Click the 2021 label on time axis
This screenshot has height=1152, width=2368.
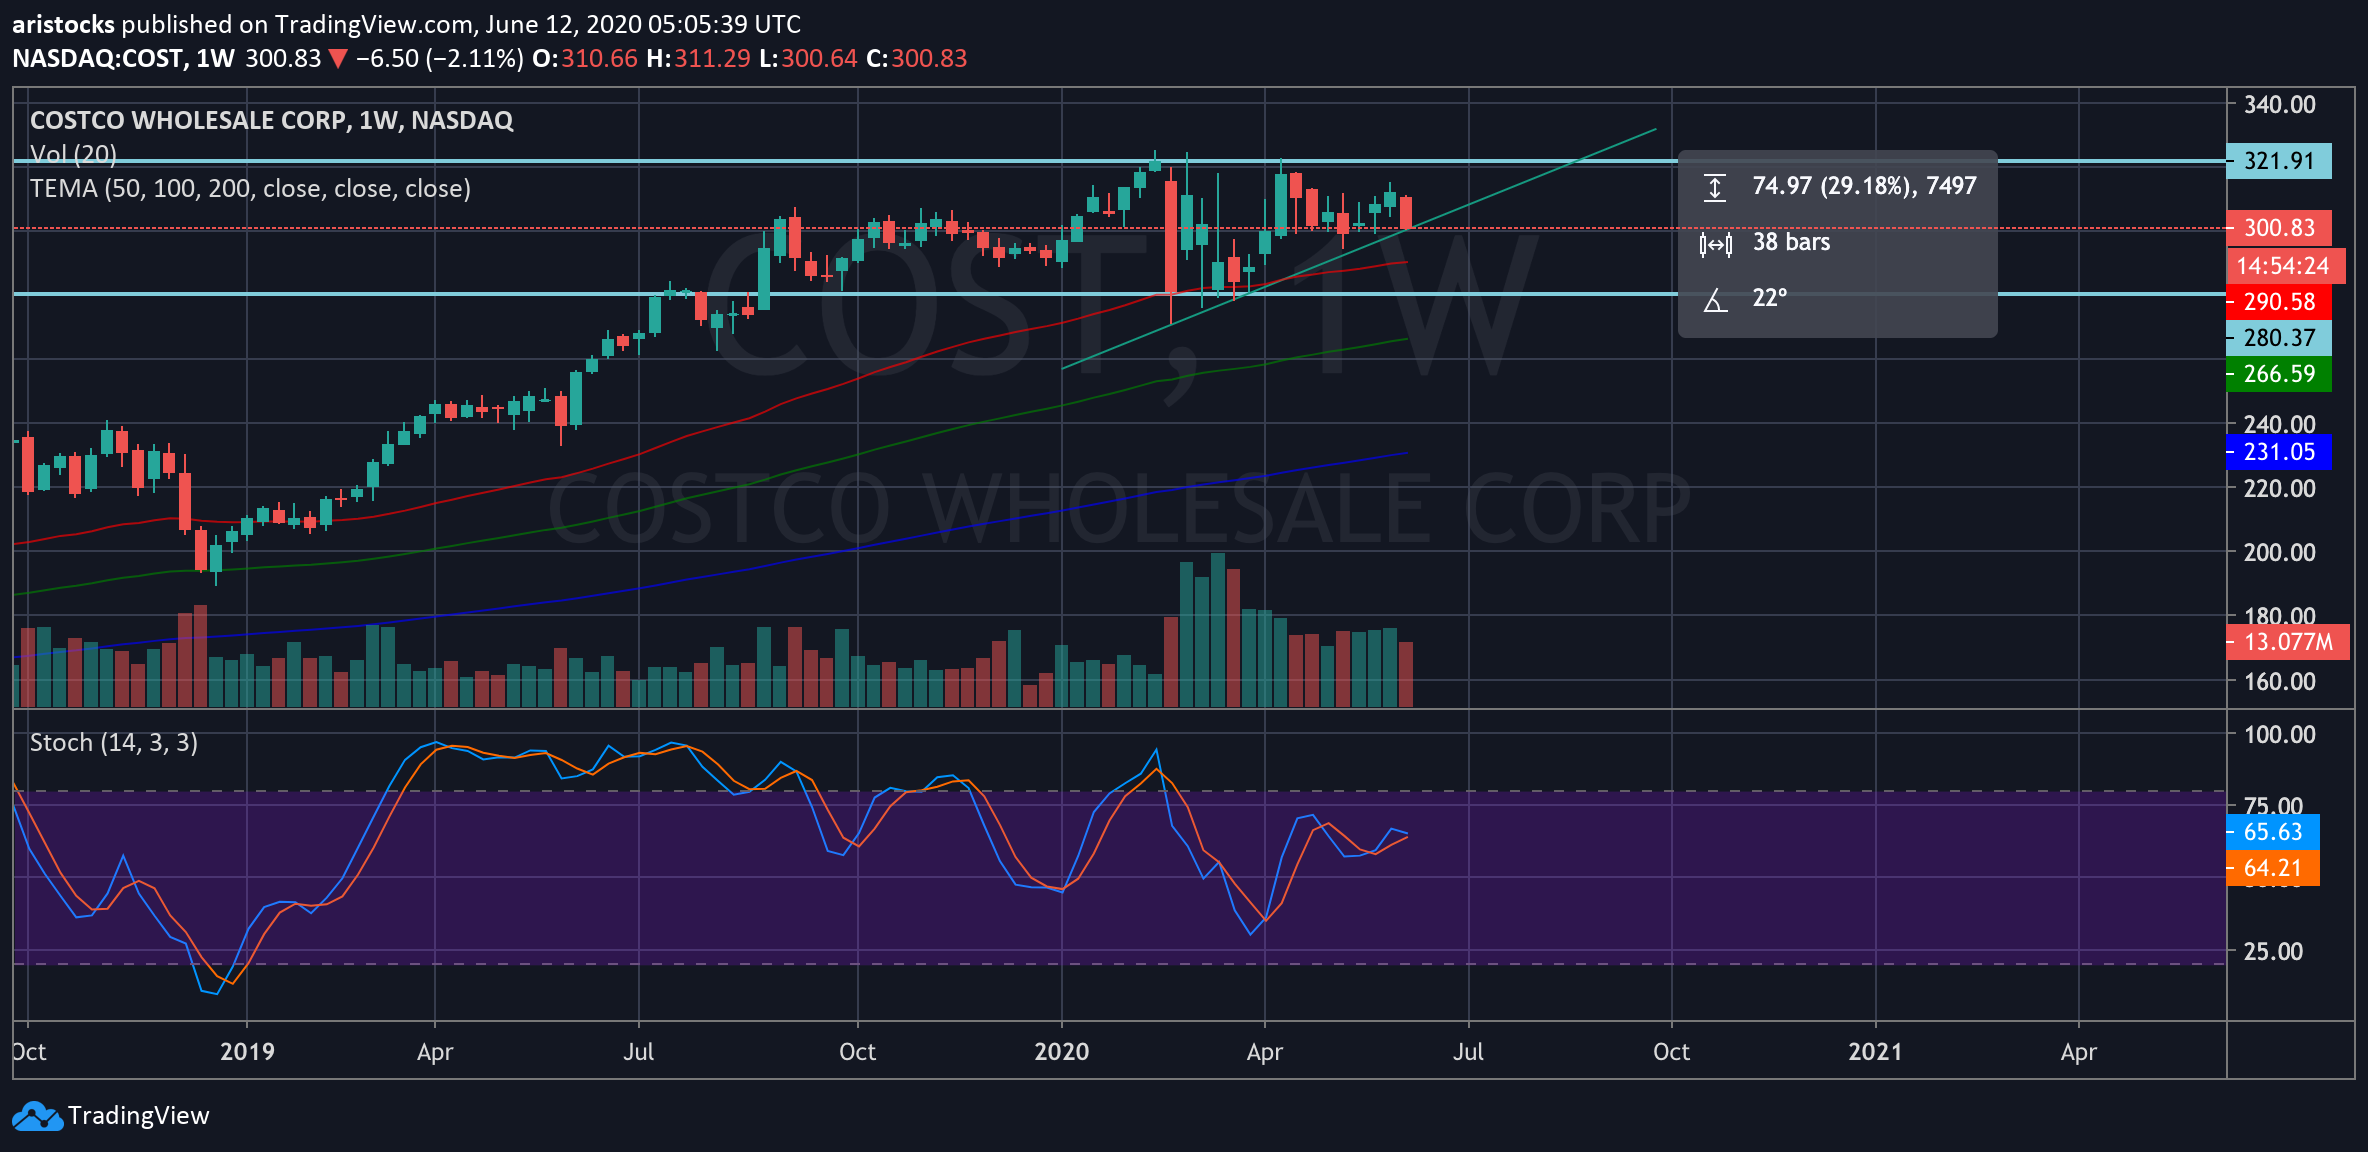tap(1875, 1052)
